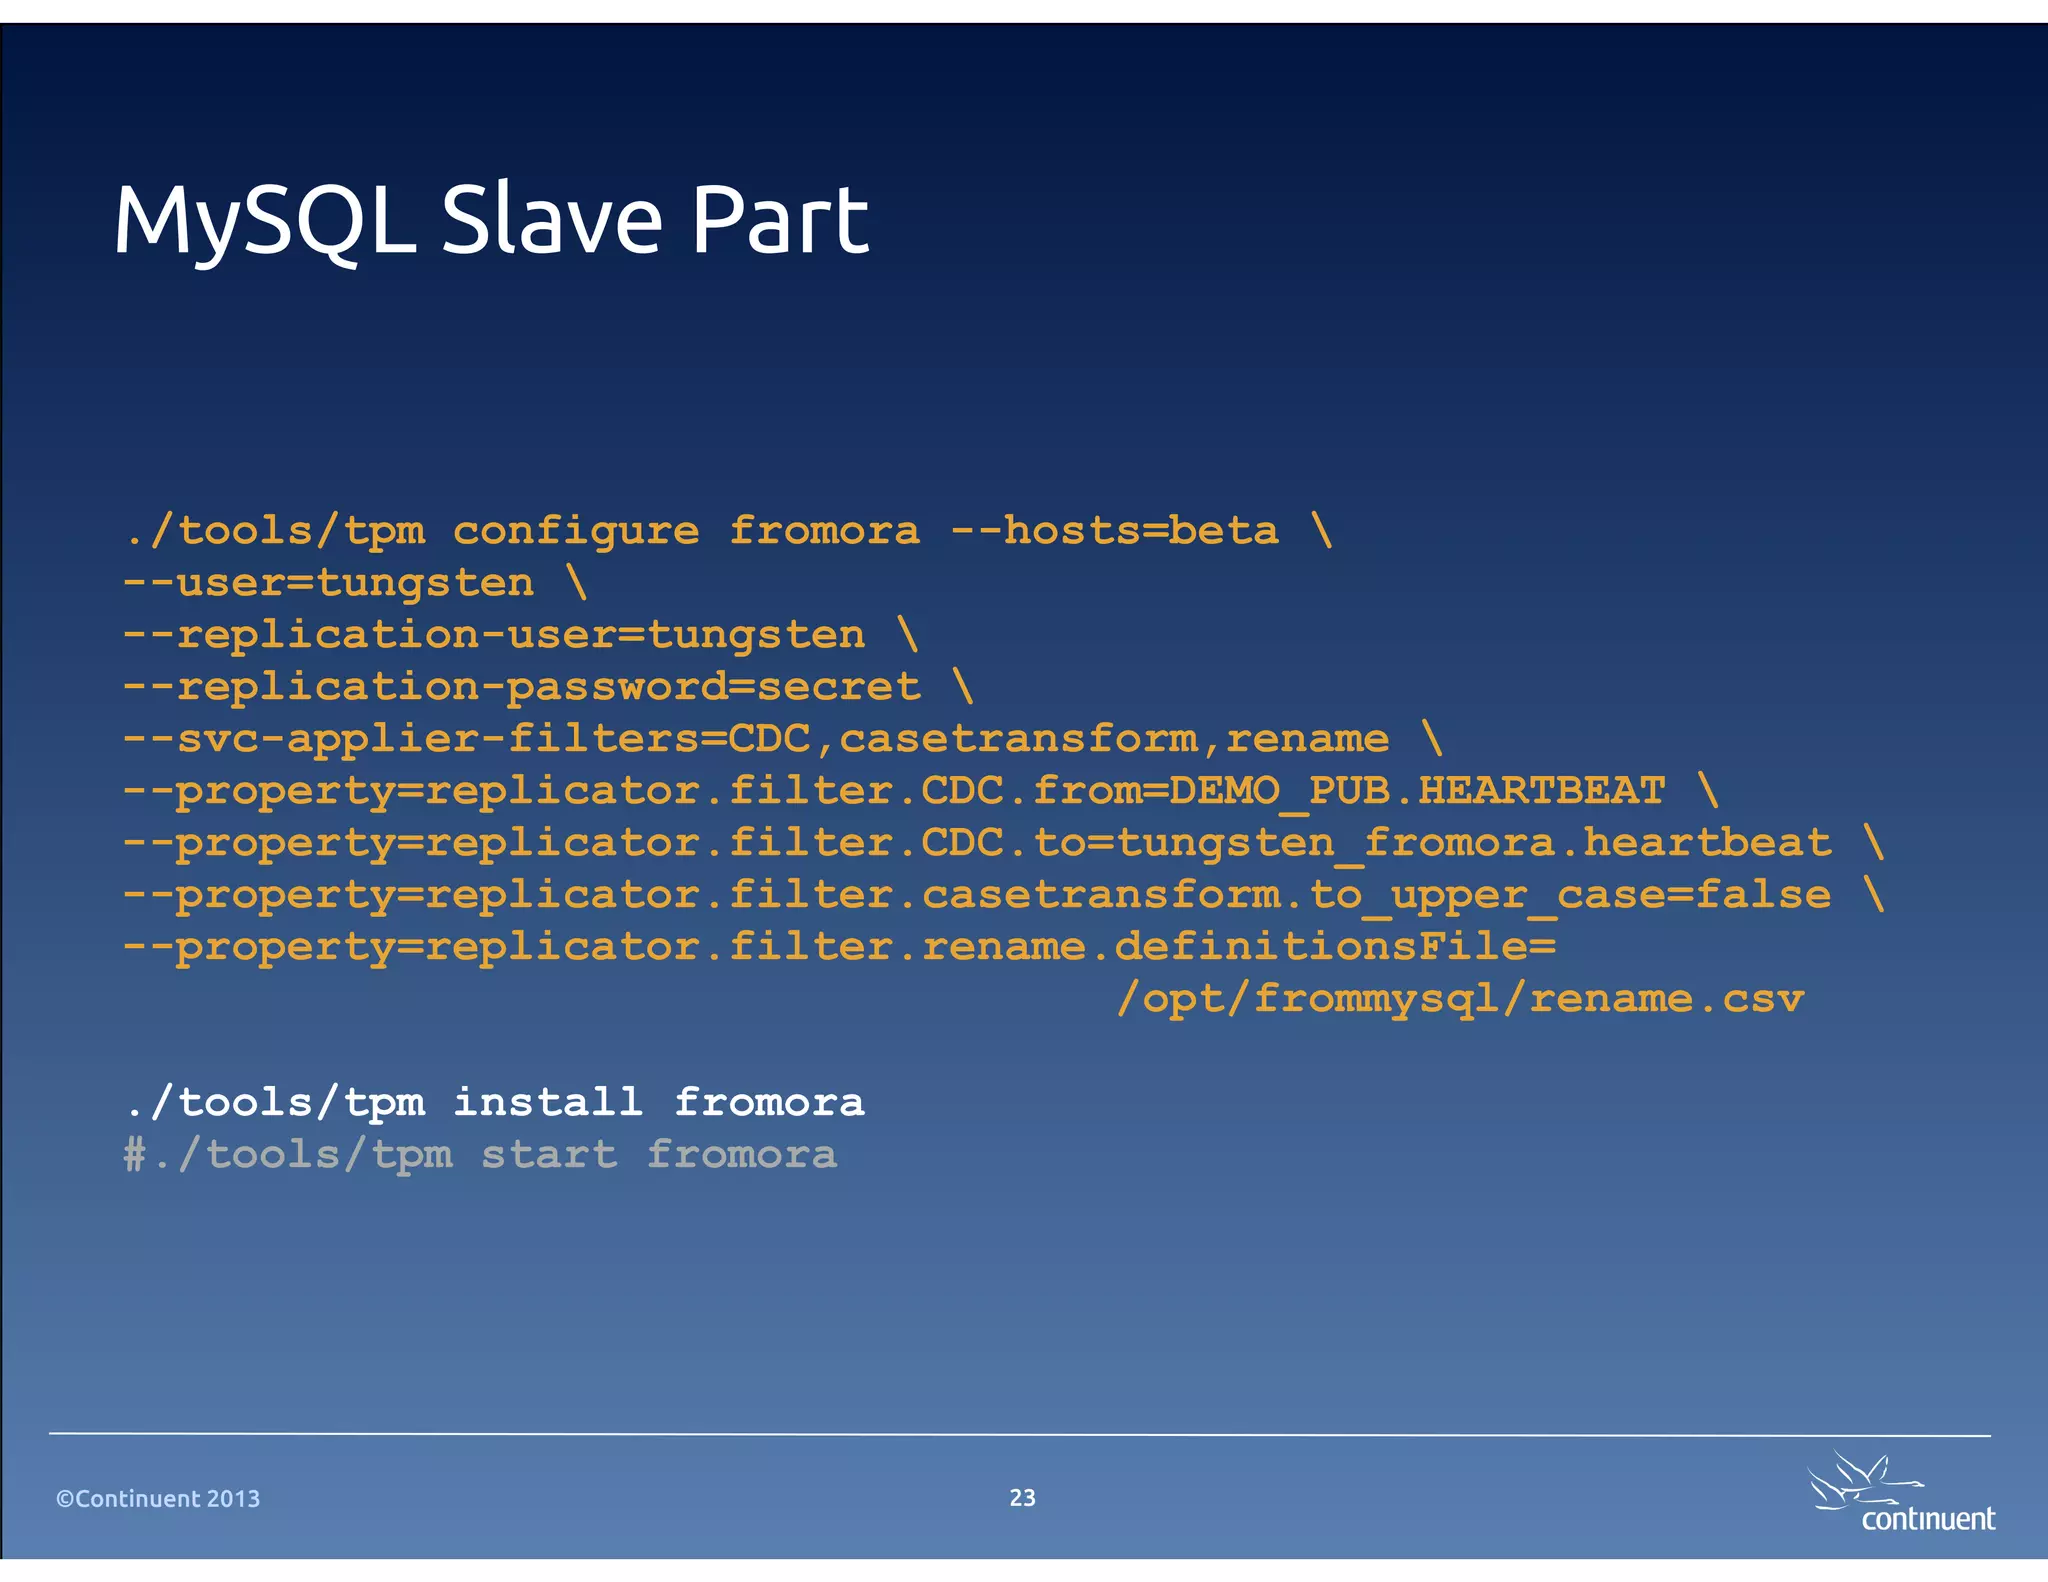Click the rename.definitionsFile= property line
The image size is (2048, 1582).
coord(838,946)
